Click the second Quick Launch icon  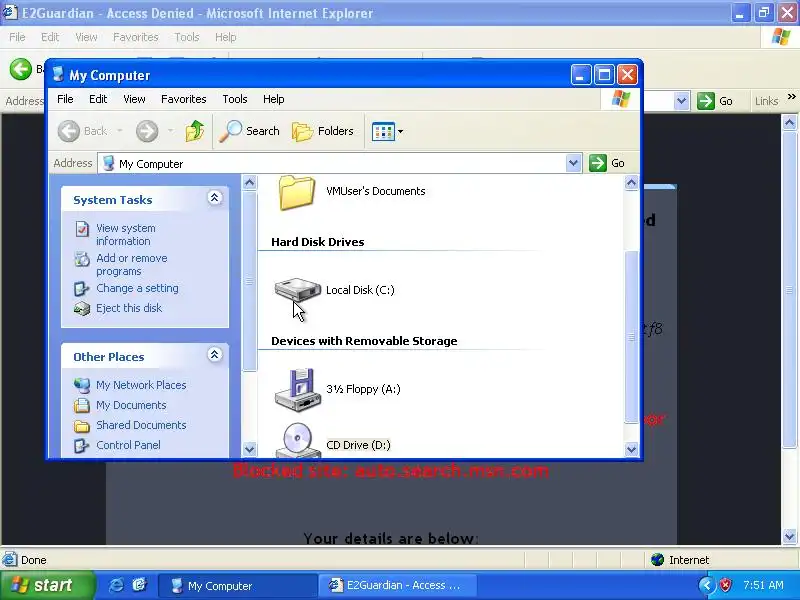click(x=139, y=585)
